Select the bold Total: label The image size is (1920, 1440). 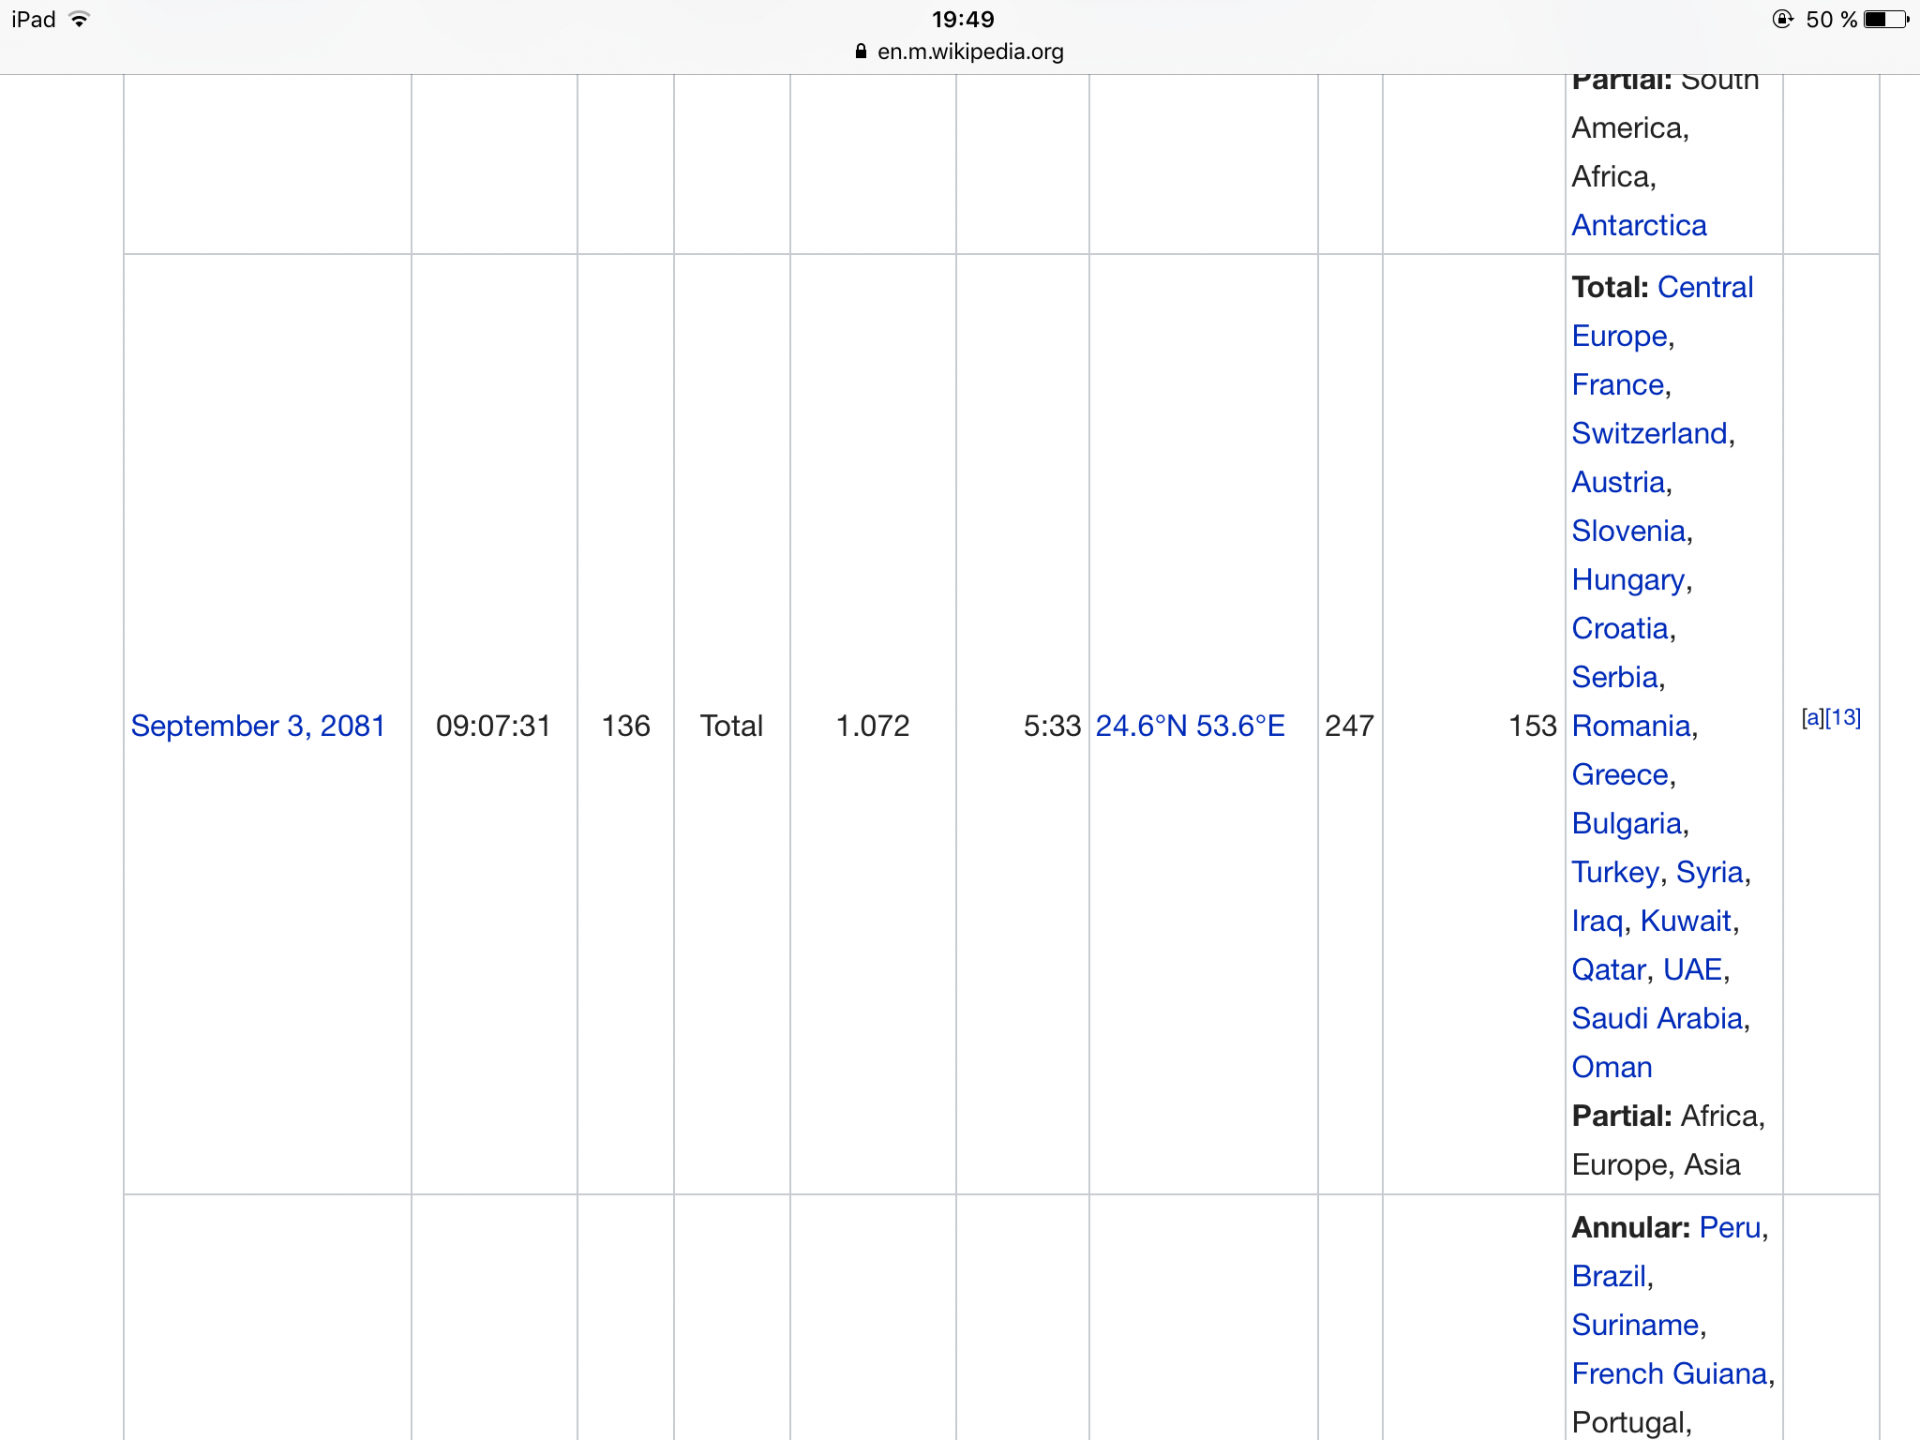click(1610, 287)
